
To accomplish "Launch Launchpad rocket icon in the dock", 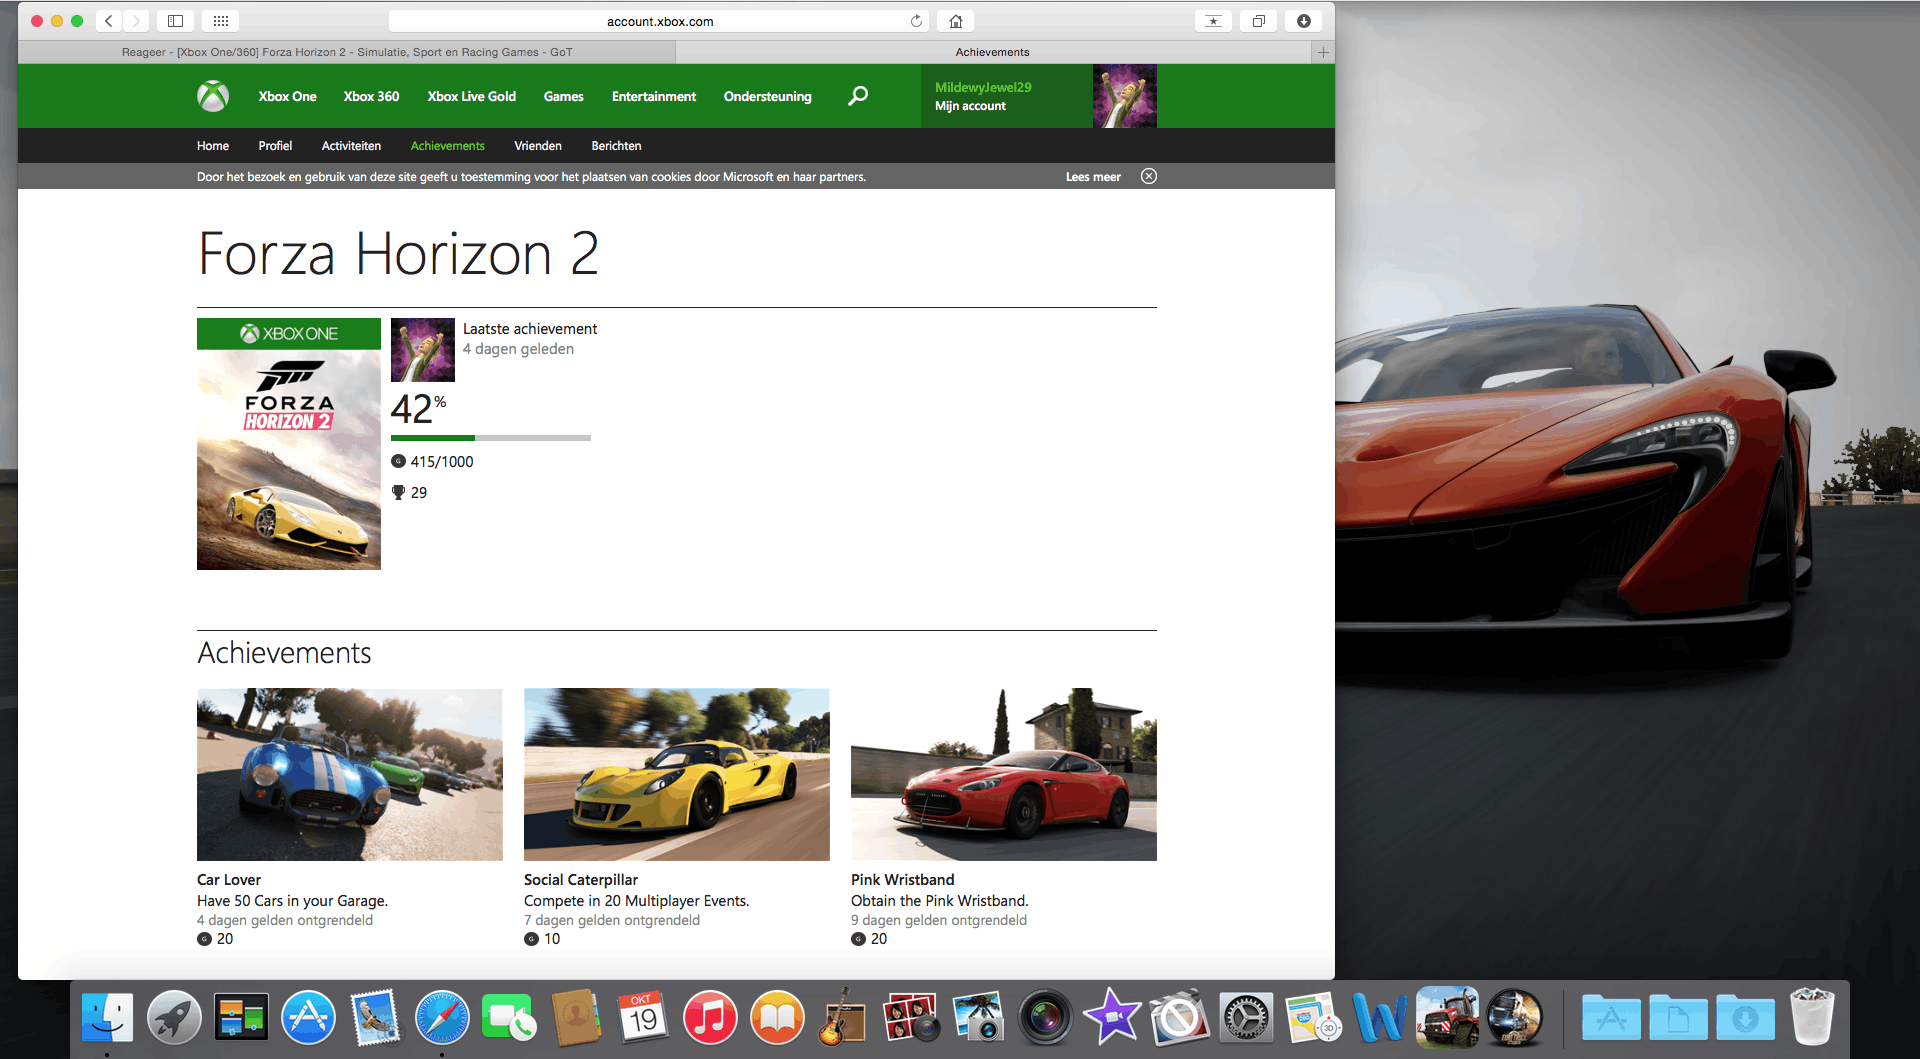I will [174, 1018].
